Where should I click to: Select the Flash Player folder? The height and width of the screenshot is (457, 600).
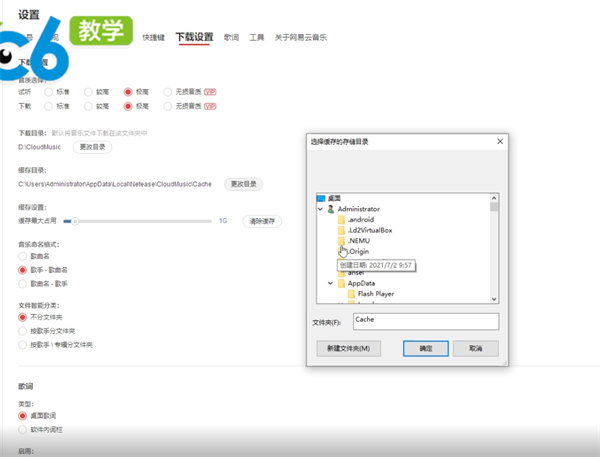tap(376, 294)
